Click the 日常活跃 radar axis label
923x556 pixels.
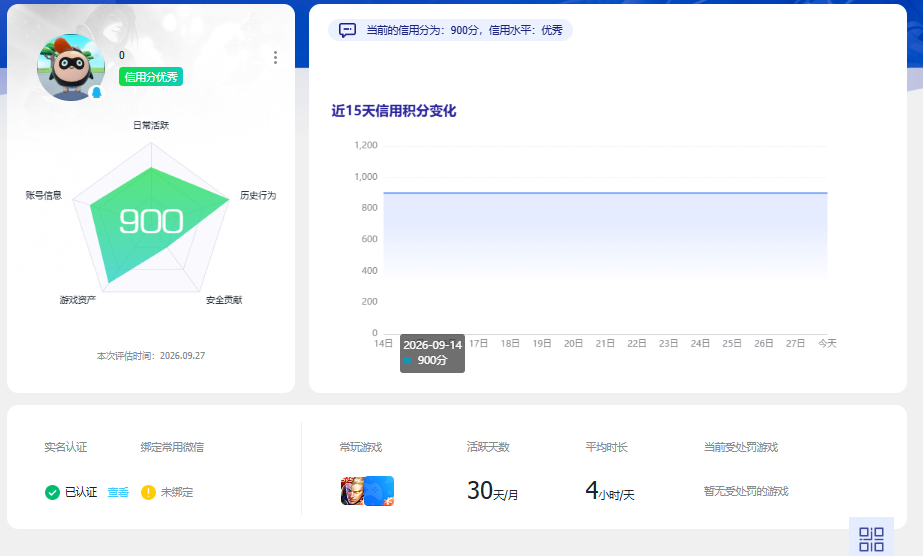click(151, 125)
